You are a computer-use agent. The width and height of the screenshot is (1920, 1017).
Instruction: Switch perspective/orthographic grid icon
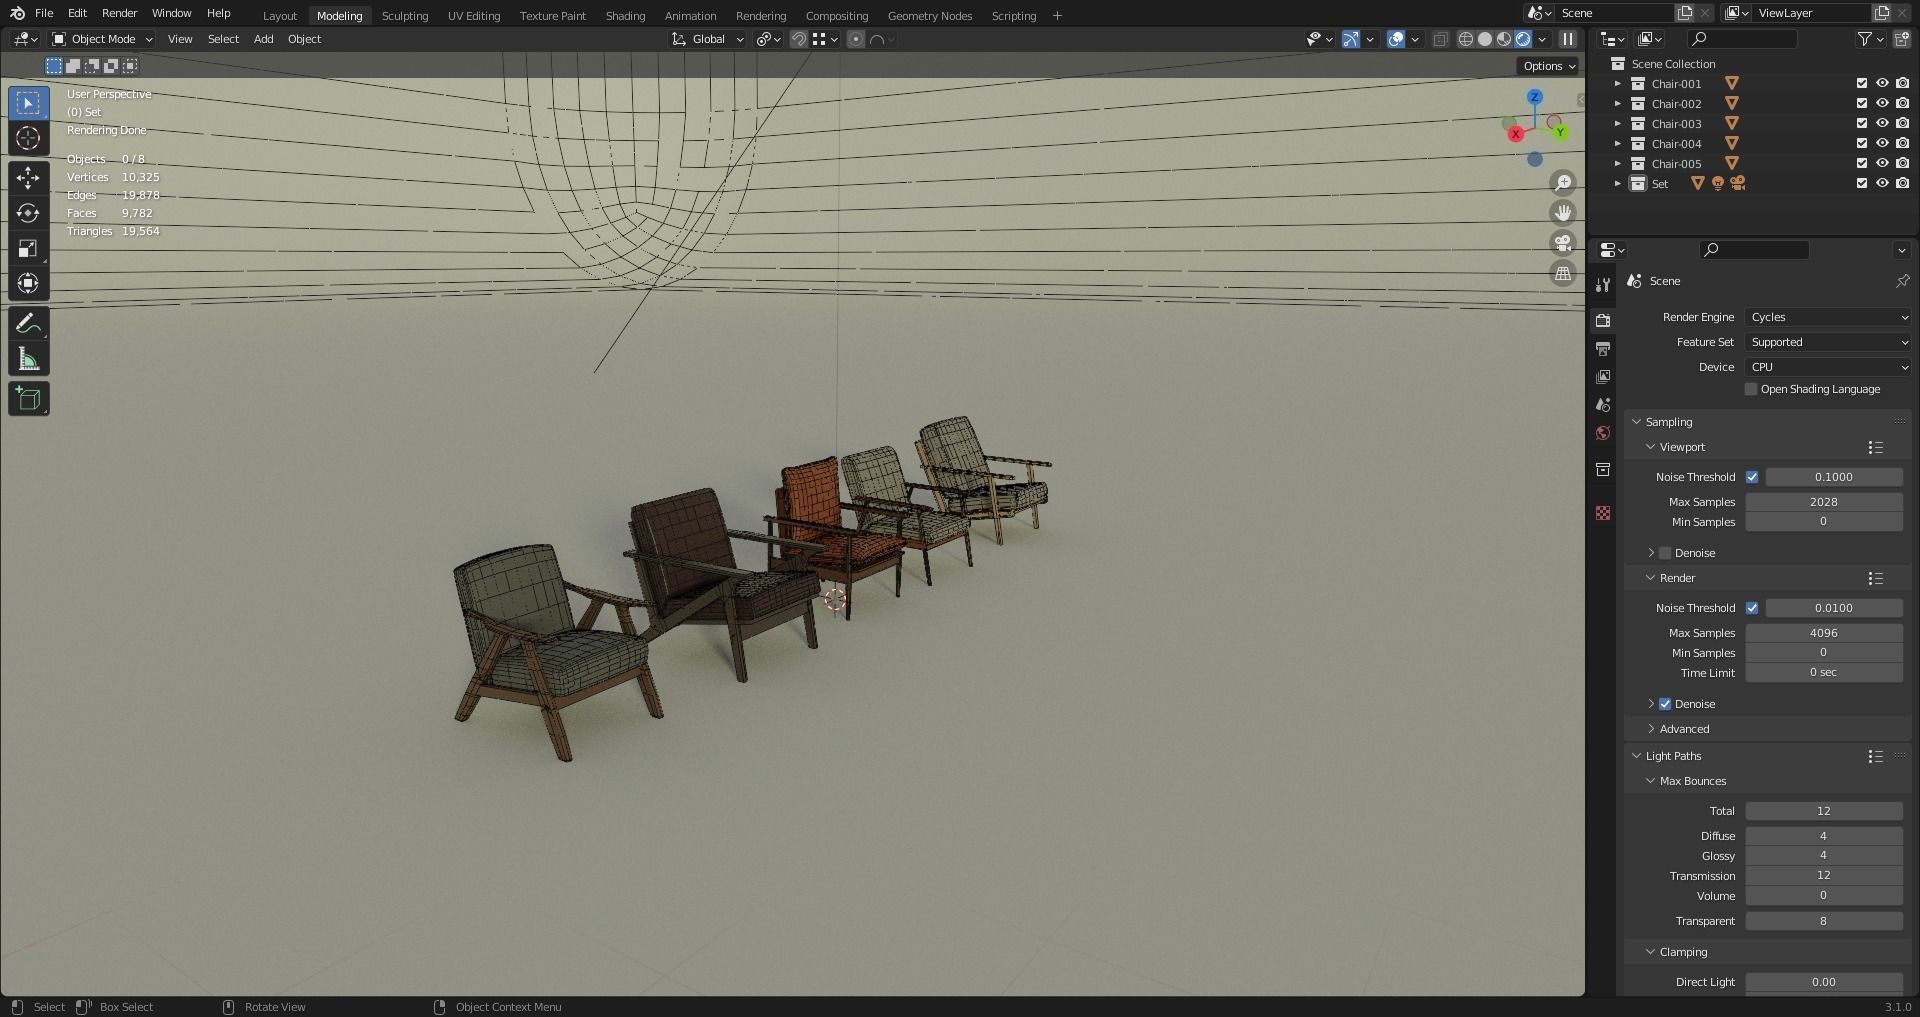1562,273
